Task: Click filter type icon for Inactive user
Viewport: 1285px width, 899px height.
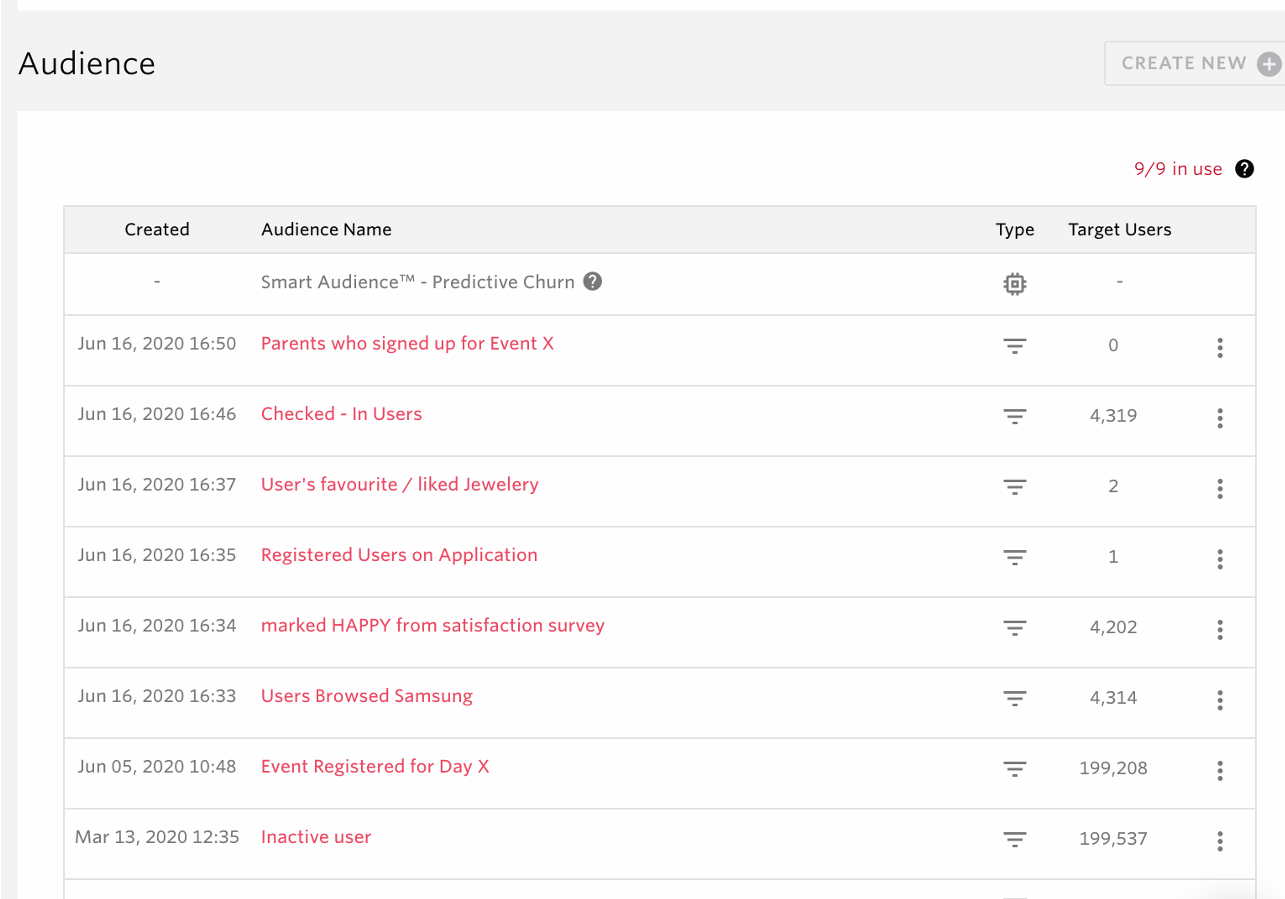Action: [x=1015, y=840]
